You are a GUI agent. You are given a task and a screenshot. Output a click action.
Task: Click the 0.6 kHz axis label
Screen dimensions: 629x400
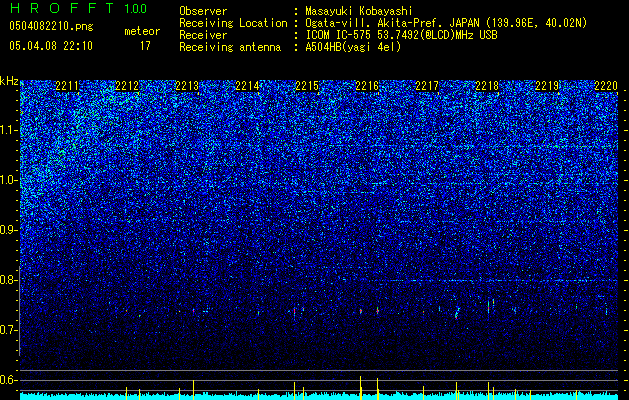pyautogui.click(x=8, y=380)
